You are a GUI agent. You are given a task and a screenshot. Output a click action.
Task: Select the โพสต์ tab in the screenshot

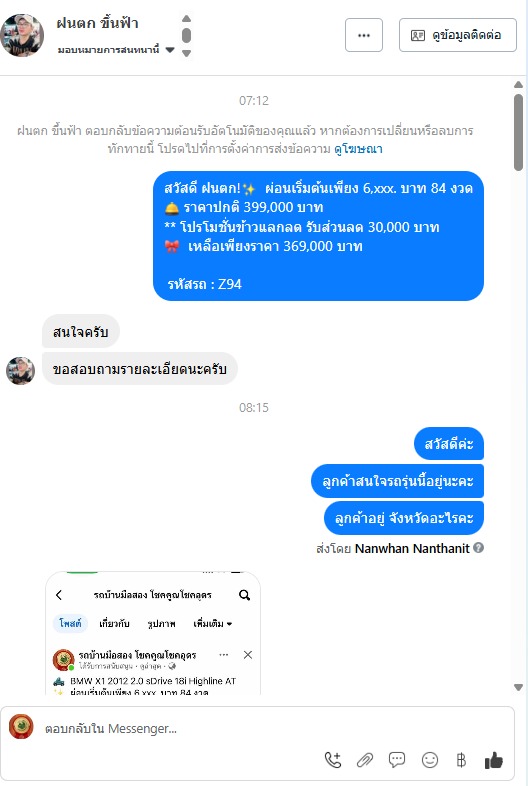(70, 623)
